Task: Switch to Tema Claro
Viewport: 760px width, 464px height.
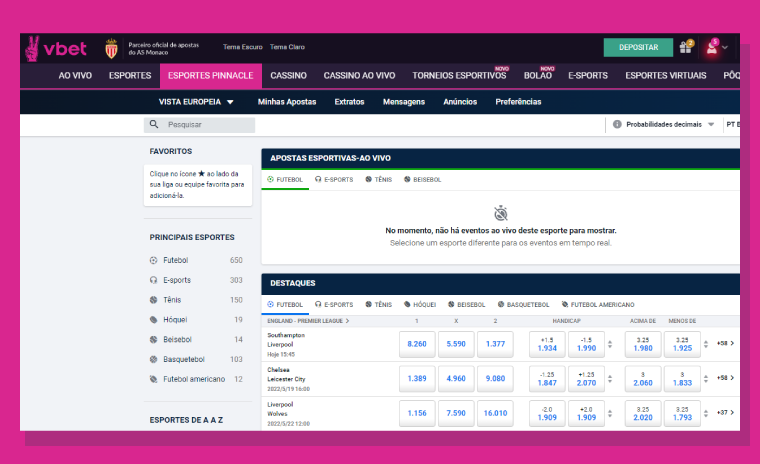Action: coord(287,47)
